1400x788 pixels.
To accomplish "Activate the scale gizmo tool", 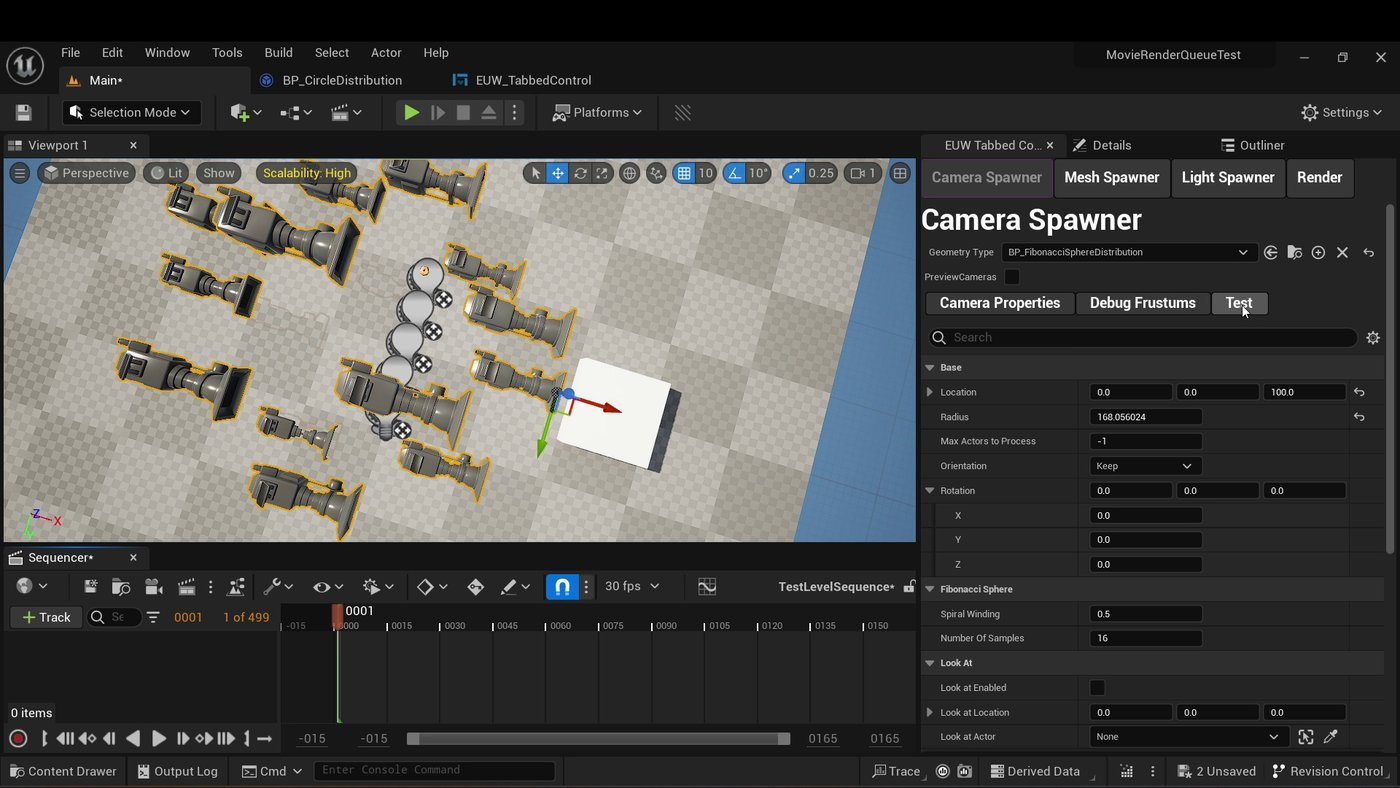I will [602, 173].
